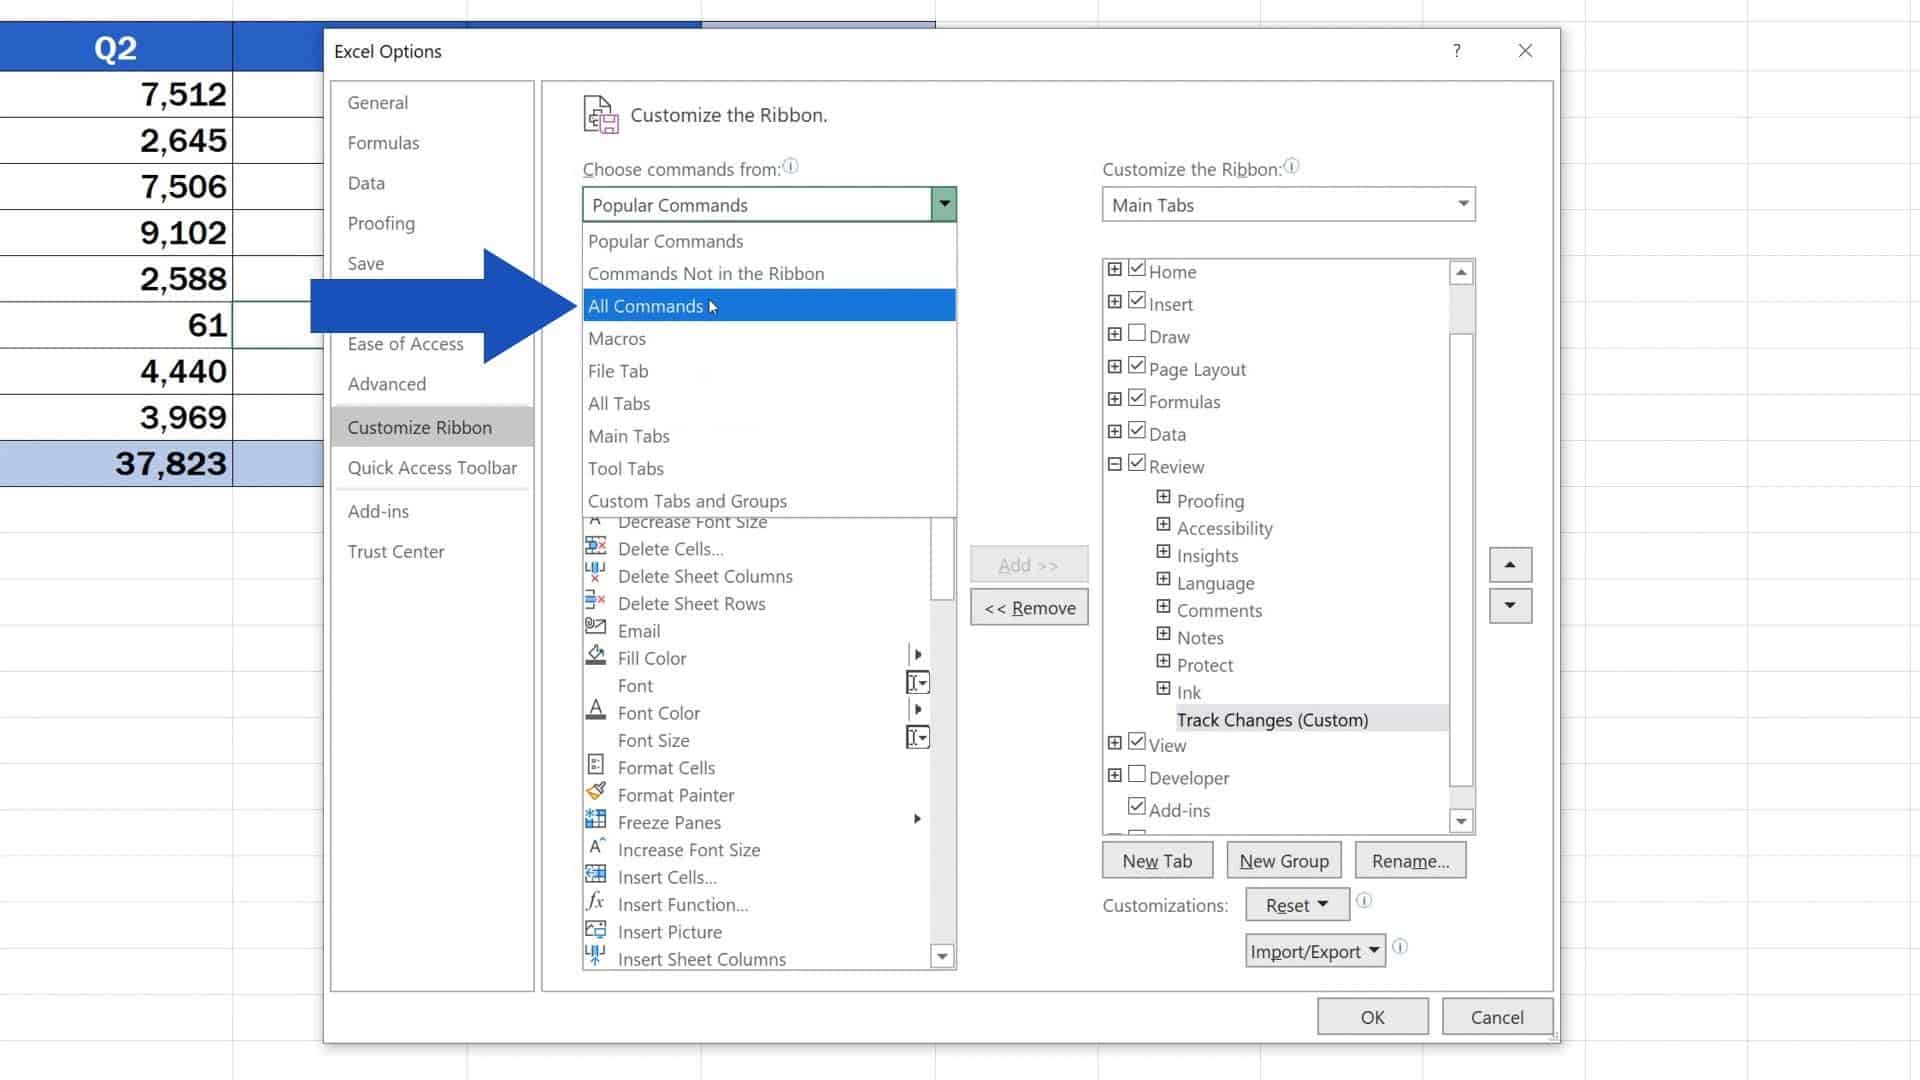
Task: Switch to the Quick Access Toolbar settings page
Action: click(x=431, y=467)
